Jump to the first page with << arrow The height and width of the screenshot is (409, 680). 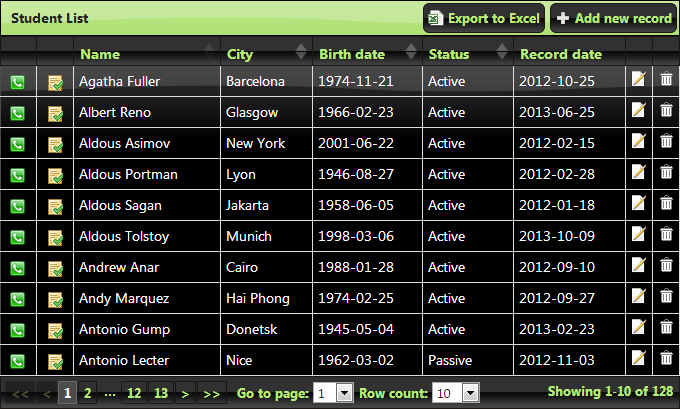tap(20, 393)
